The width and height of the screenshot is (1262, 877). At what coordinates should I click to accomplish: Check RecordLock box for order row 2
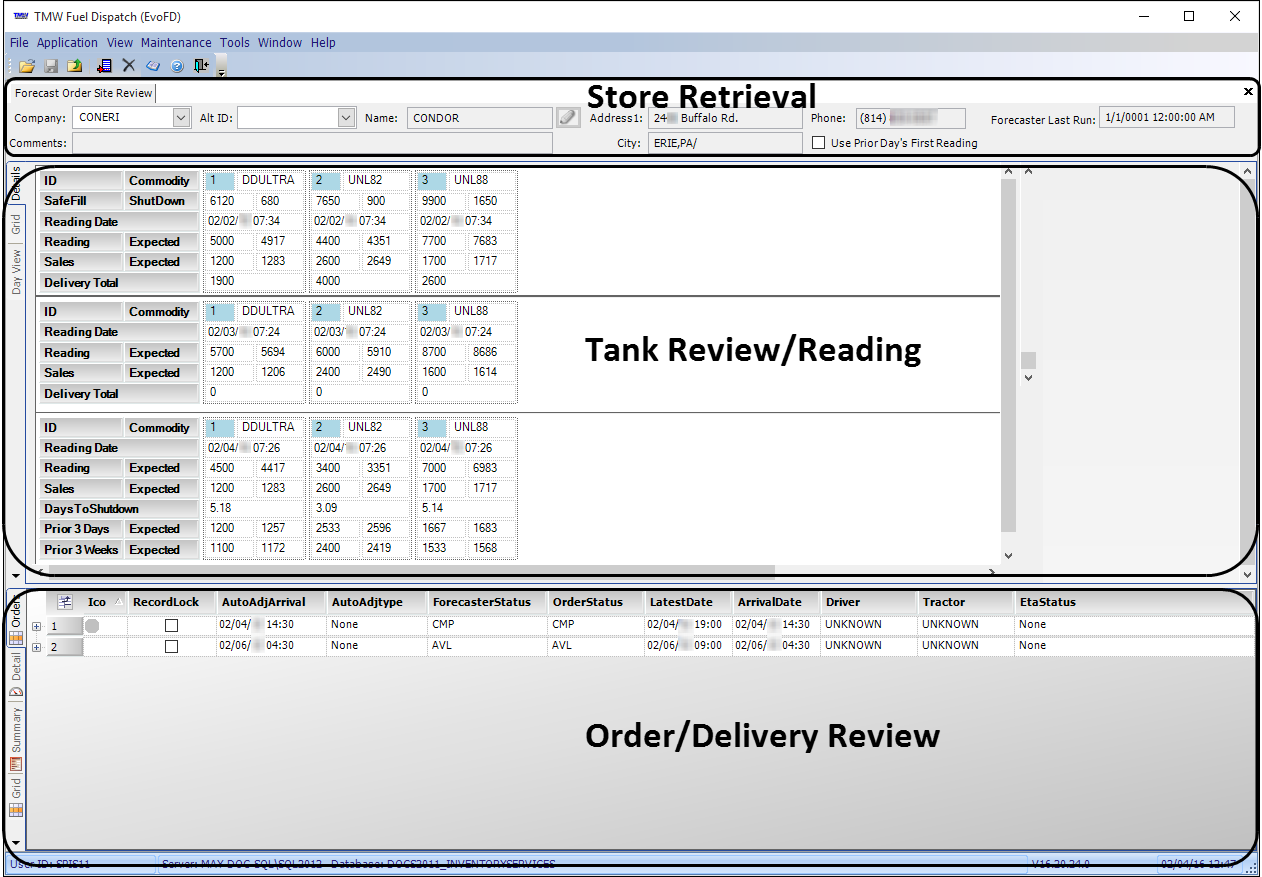[x=171, y=647]
